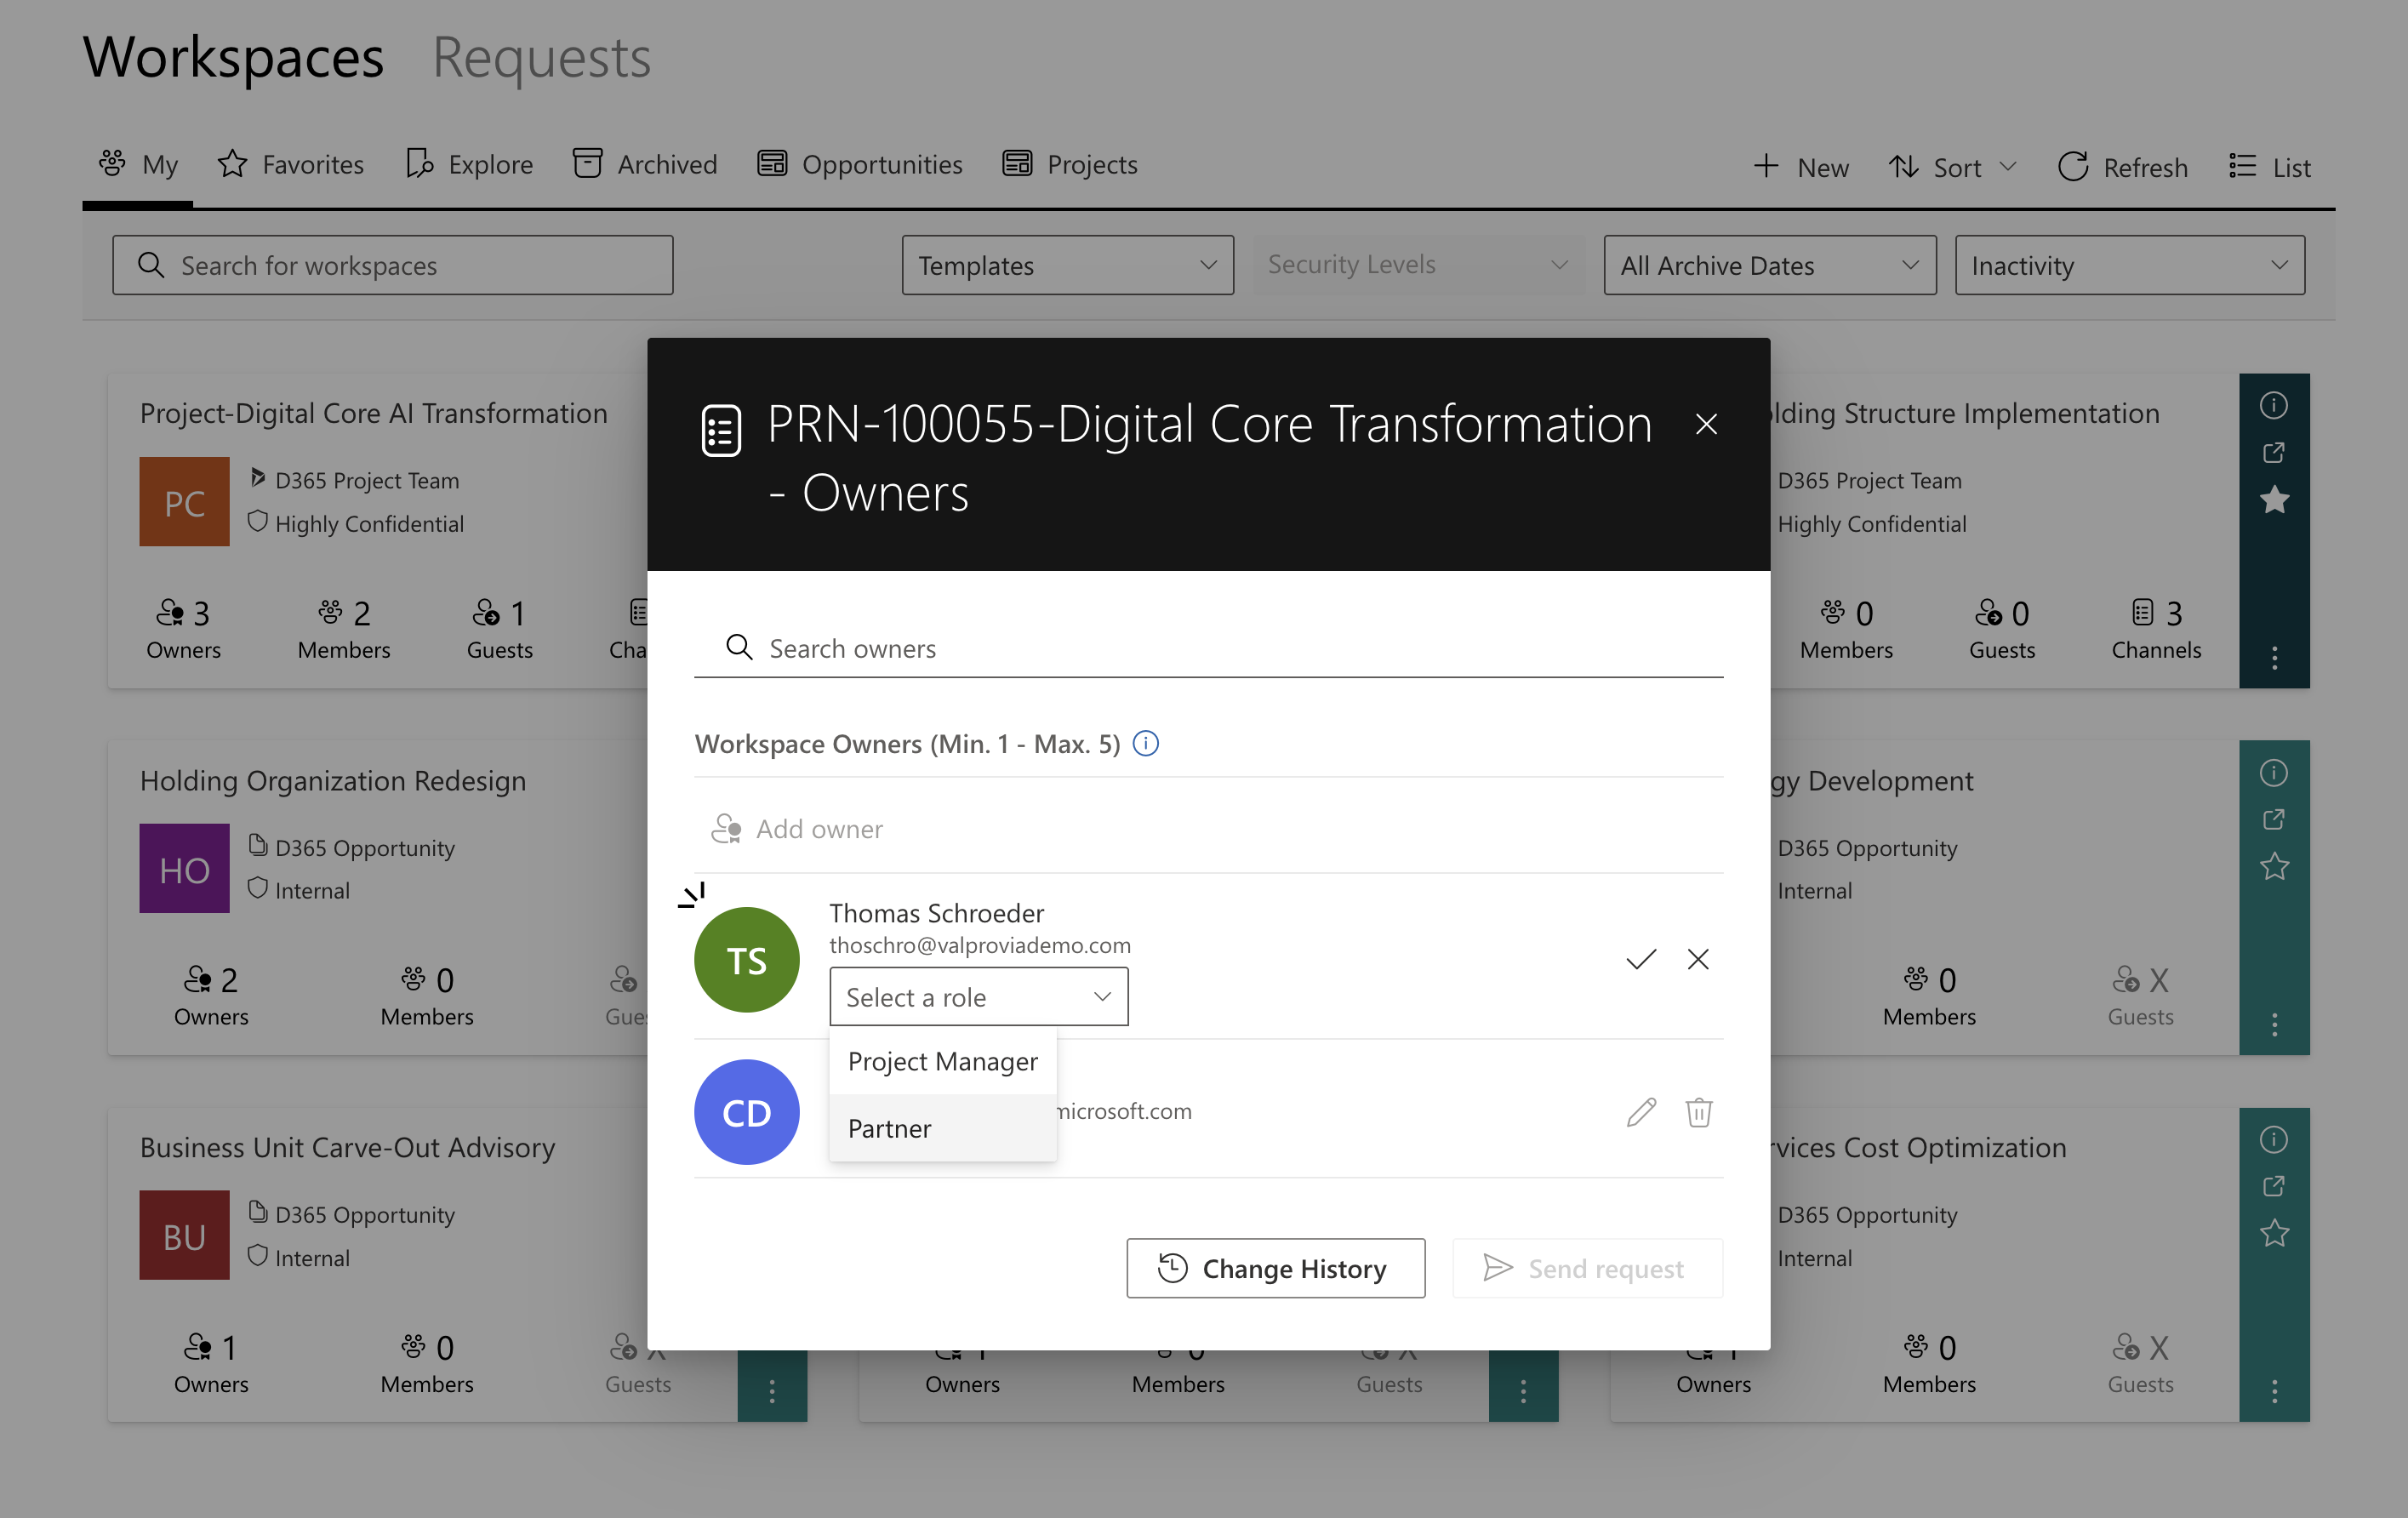The width and height of the screenshot is (2408, 1518).
Task: Click the search owners magnifier icon
Action: coord(740,648)
